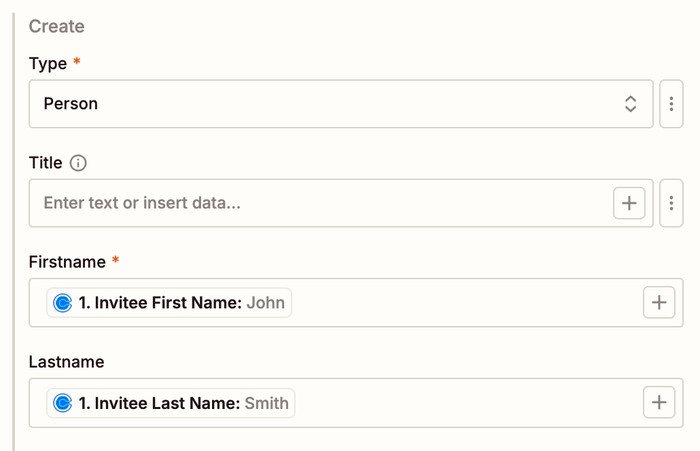Click the Title field label
Viewport: 700px width, 451px height.
(x=46, y=163)
